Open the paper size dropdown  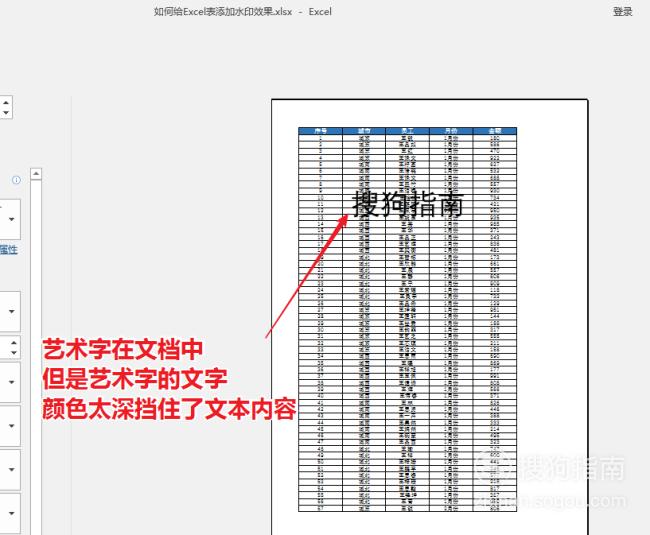click(10, 470)
